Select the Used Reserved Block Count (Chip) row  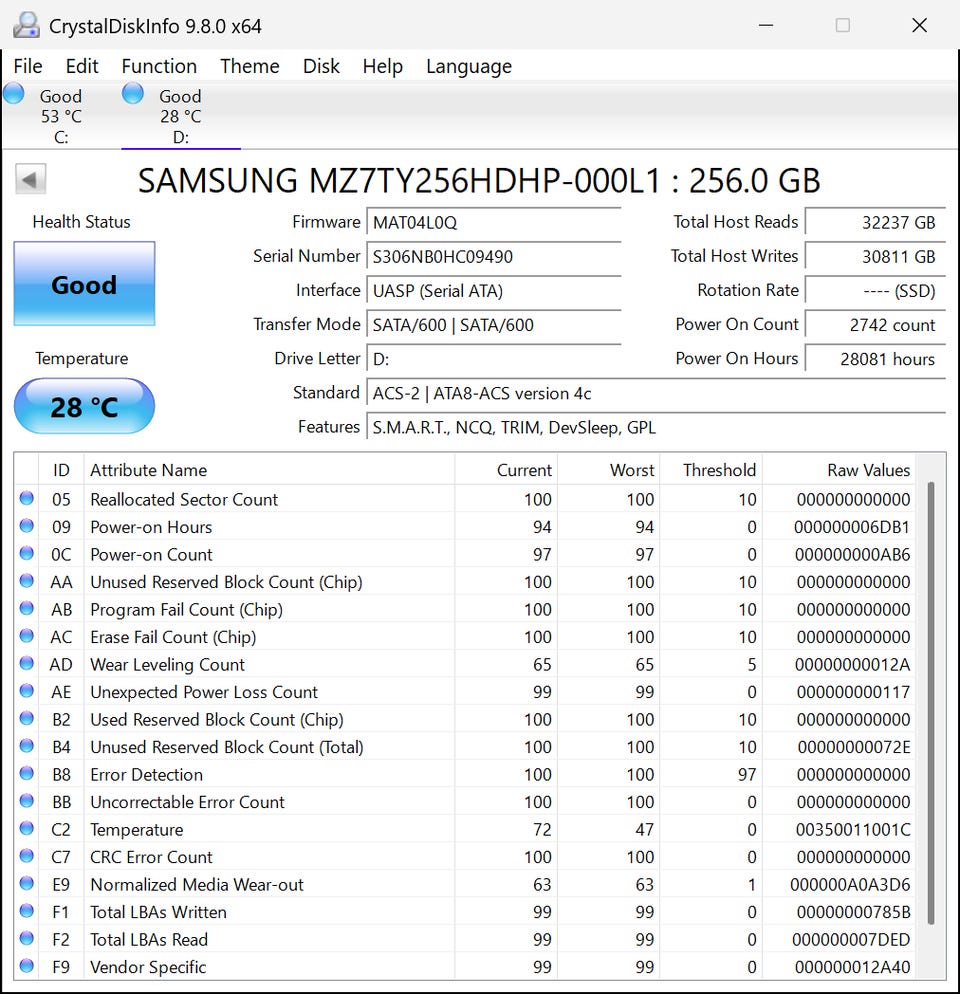pyautogui.click(x=465, y=719)
